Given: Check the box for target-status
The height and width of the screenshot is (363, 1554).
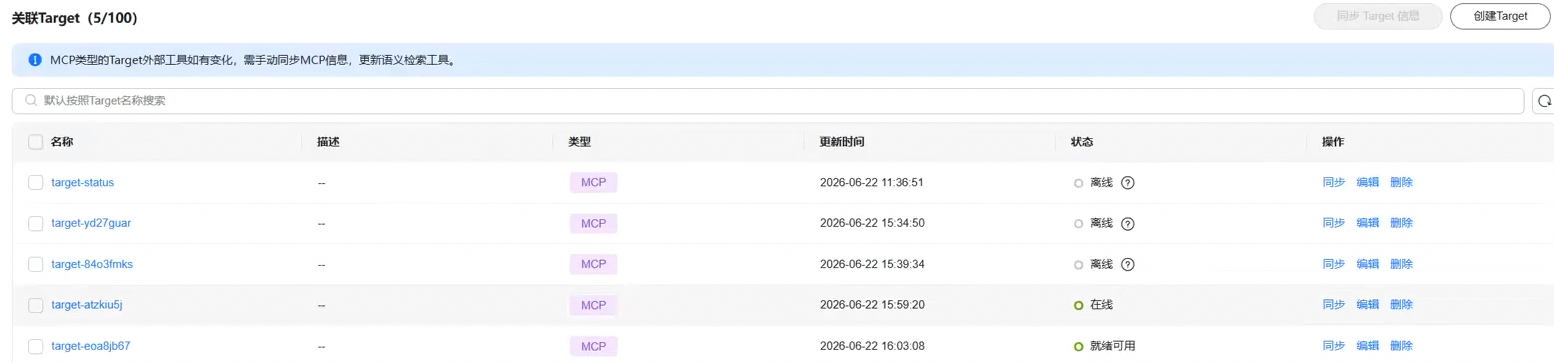Looking at the screenshot, I should [36, 183].
